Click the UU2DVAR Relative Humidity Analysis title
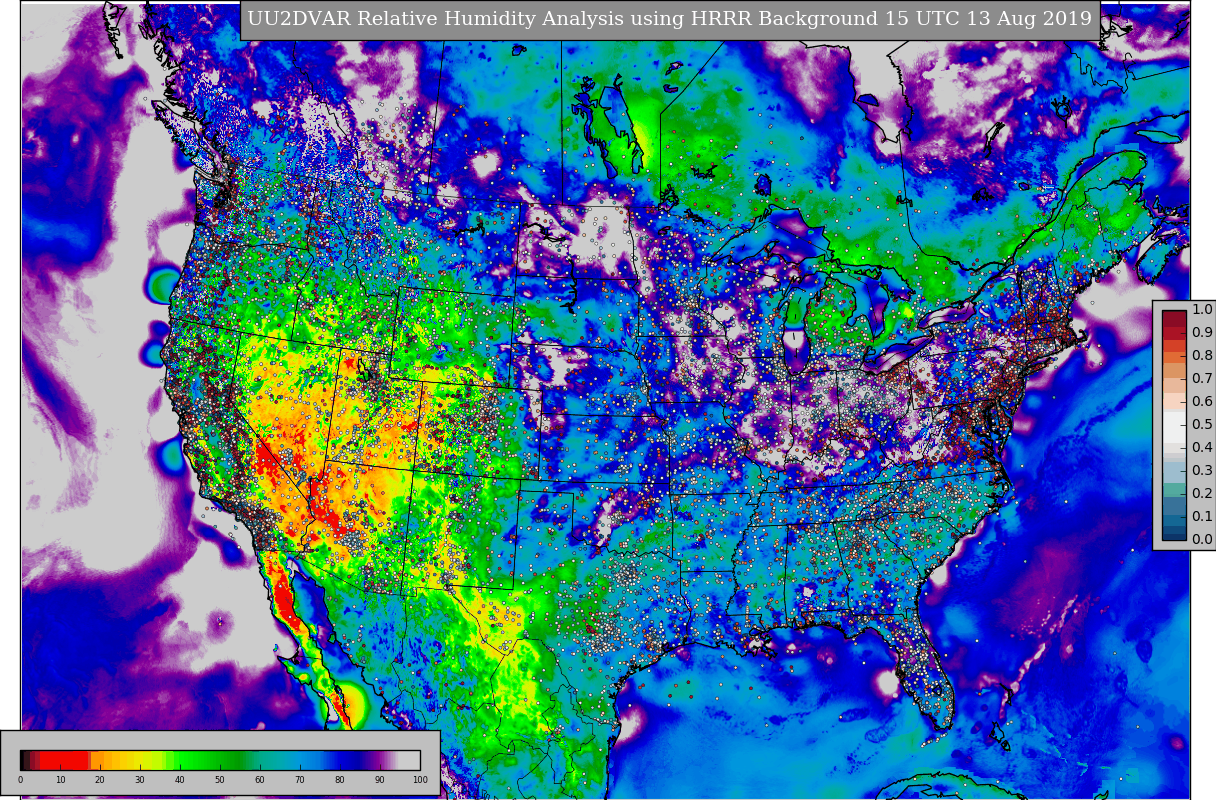 click(x=670, y=19)
